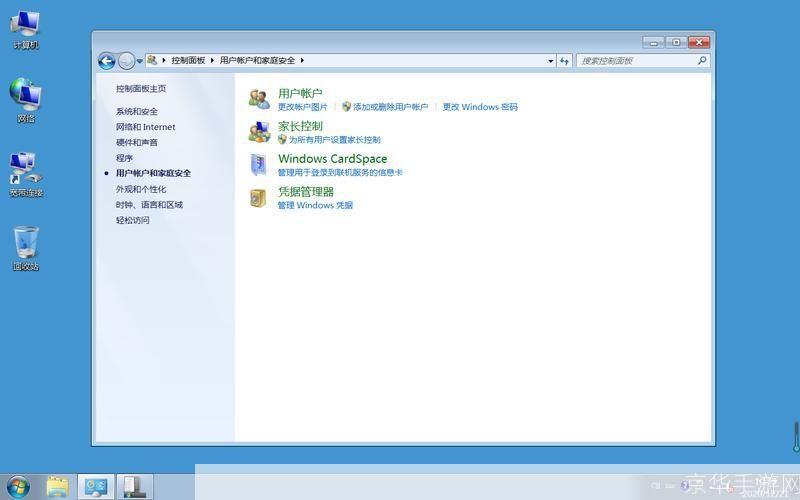Open 系统和安全 category in sidebar
Viewport: 800px width, 500px height.
point(137,111)
